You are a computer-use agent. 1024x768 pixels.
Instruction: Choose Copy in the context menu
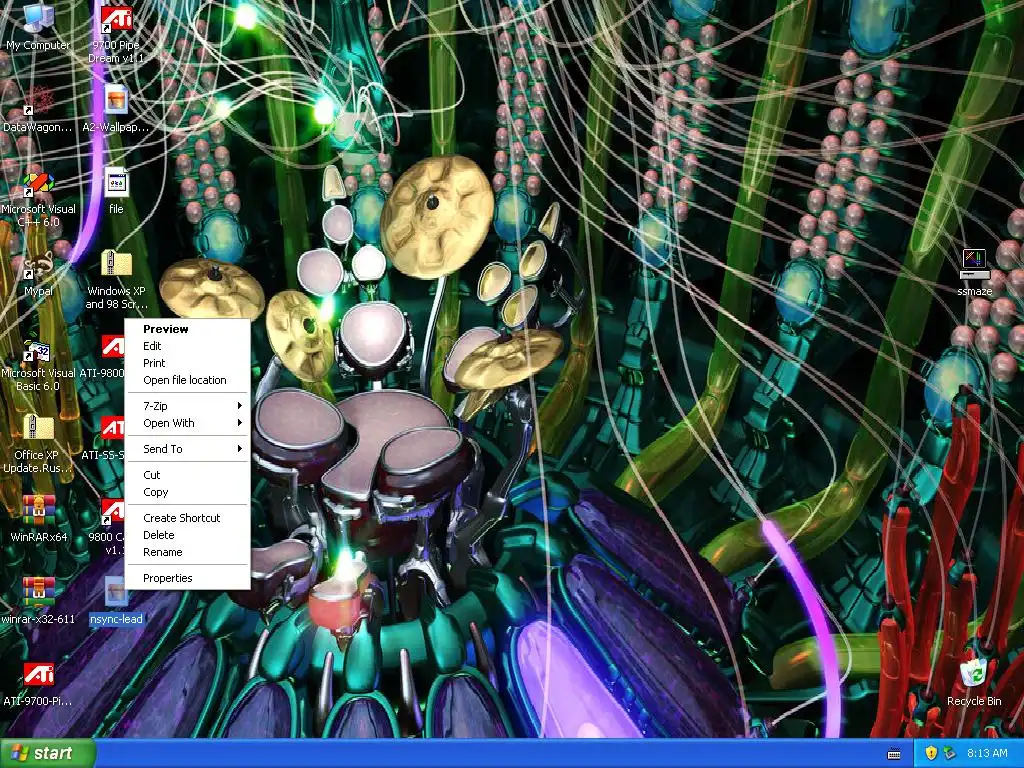pos(187,492)
